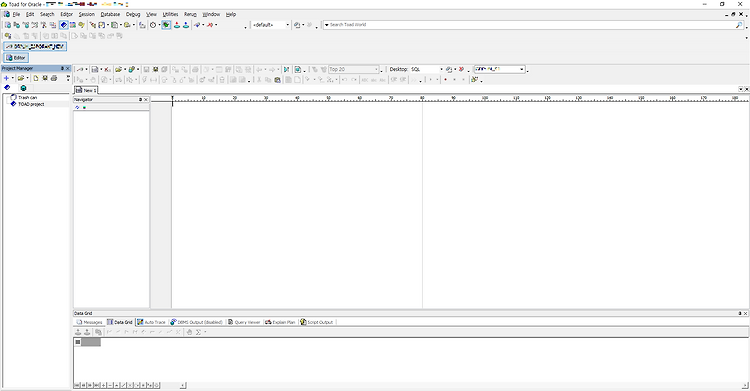The width and height of the screenshot is (750, 391).
Task: Open the File menu
Action: point(16,14)
